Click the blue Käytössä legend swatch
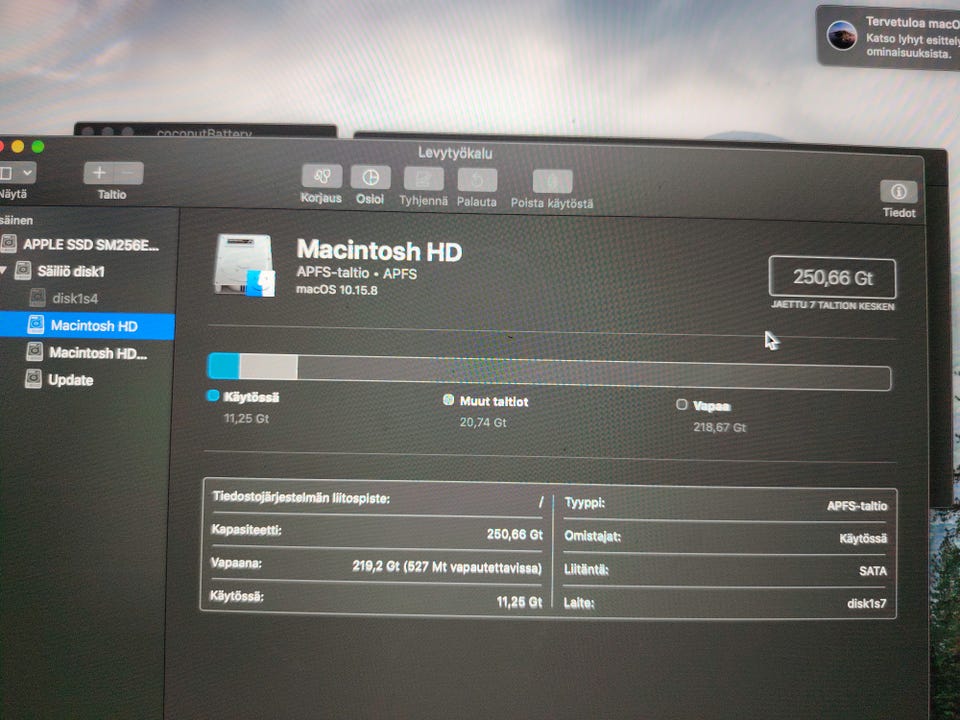The image size is (960, 720). pos(213,396)
